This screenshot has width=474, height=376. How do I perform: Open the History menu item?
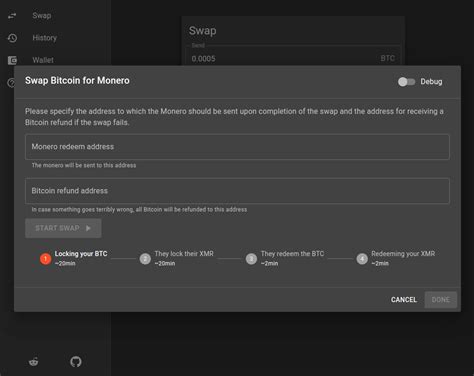tap(45, 38)
